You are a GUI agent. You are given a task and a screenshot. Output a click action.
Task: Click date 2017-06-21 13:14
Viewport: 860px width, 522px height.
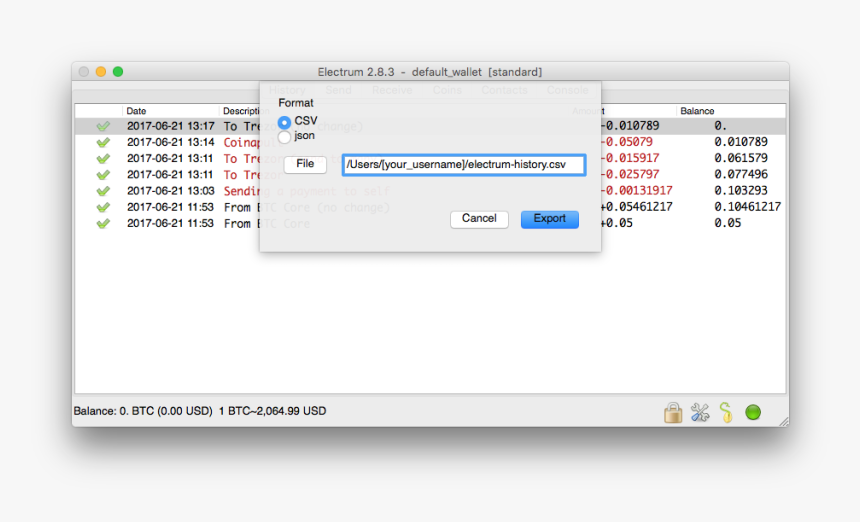point(171,142)
